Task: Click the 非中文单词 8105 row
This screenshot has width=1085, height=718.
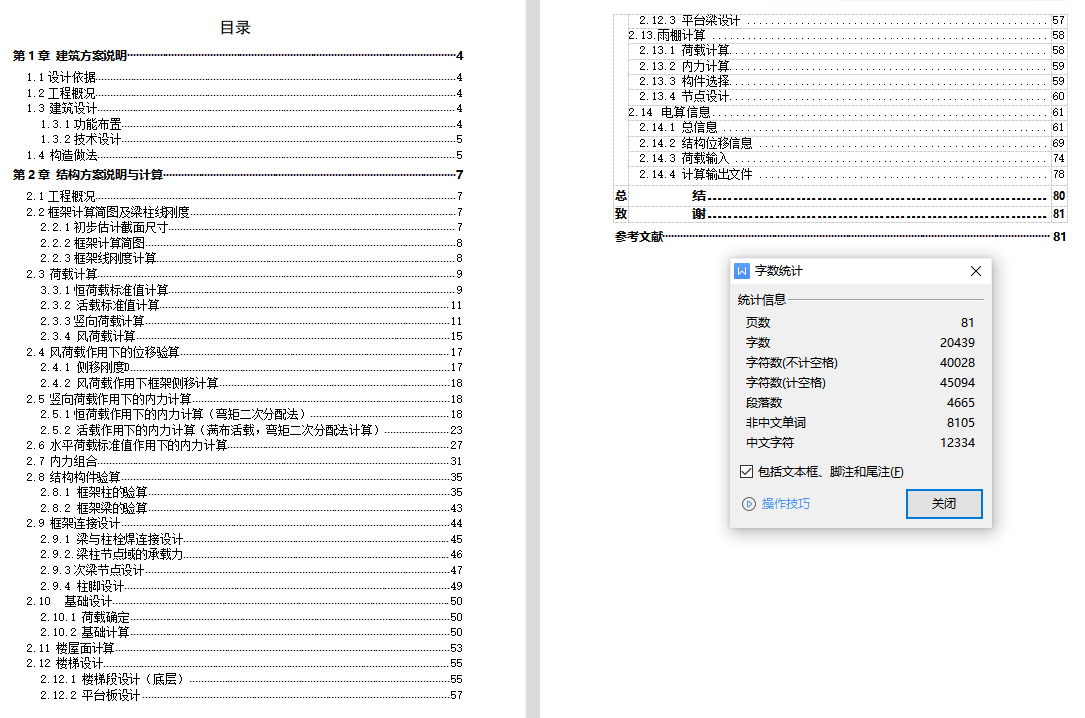Action: coord(859,423)
